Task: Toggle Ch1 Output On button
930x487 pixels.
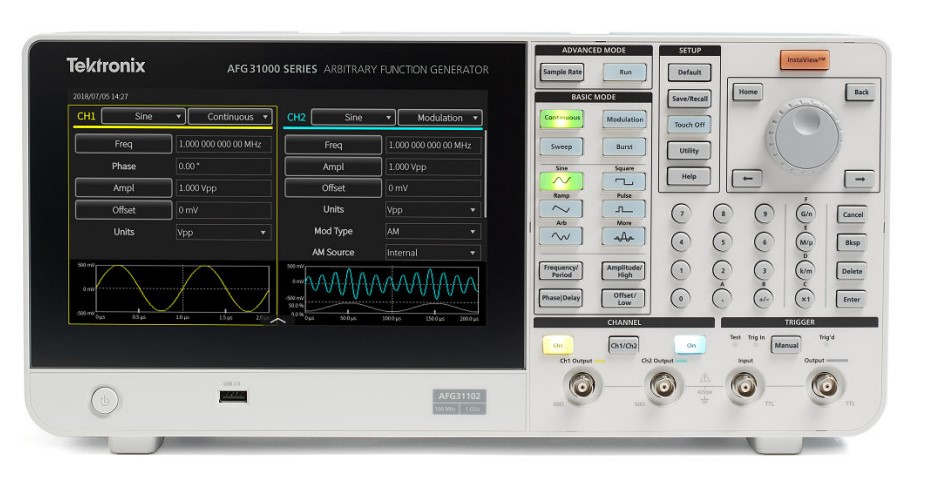Action: click(x=558, y=345)
